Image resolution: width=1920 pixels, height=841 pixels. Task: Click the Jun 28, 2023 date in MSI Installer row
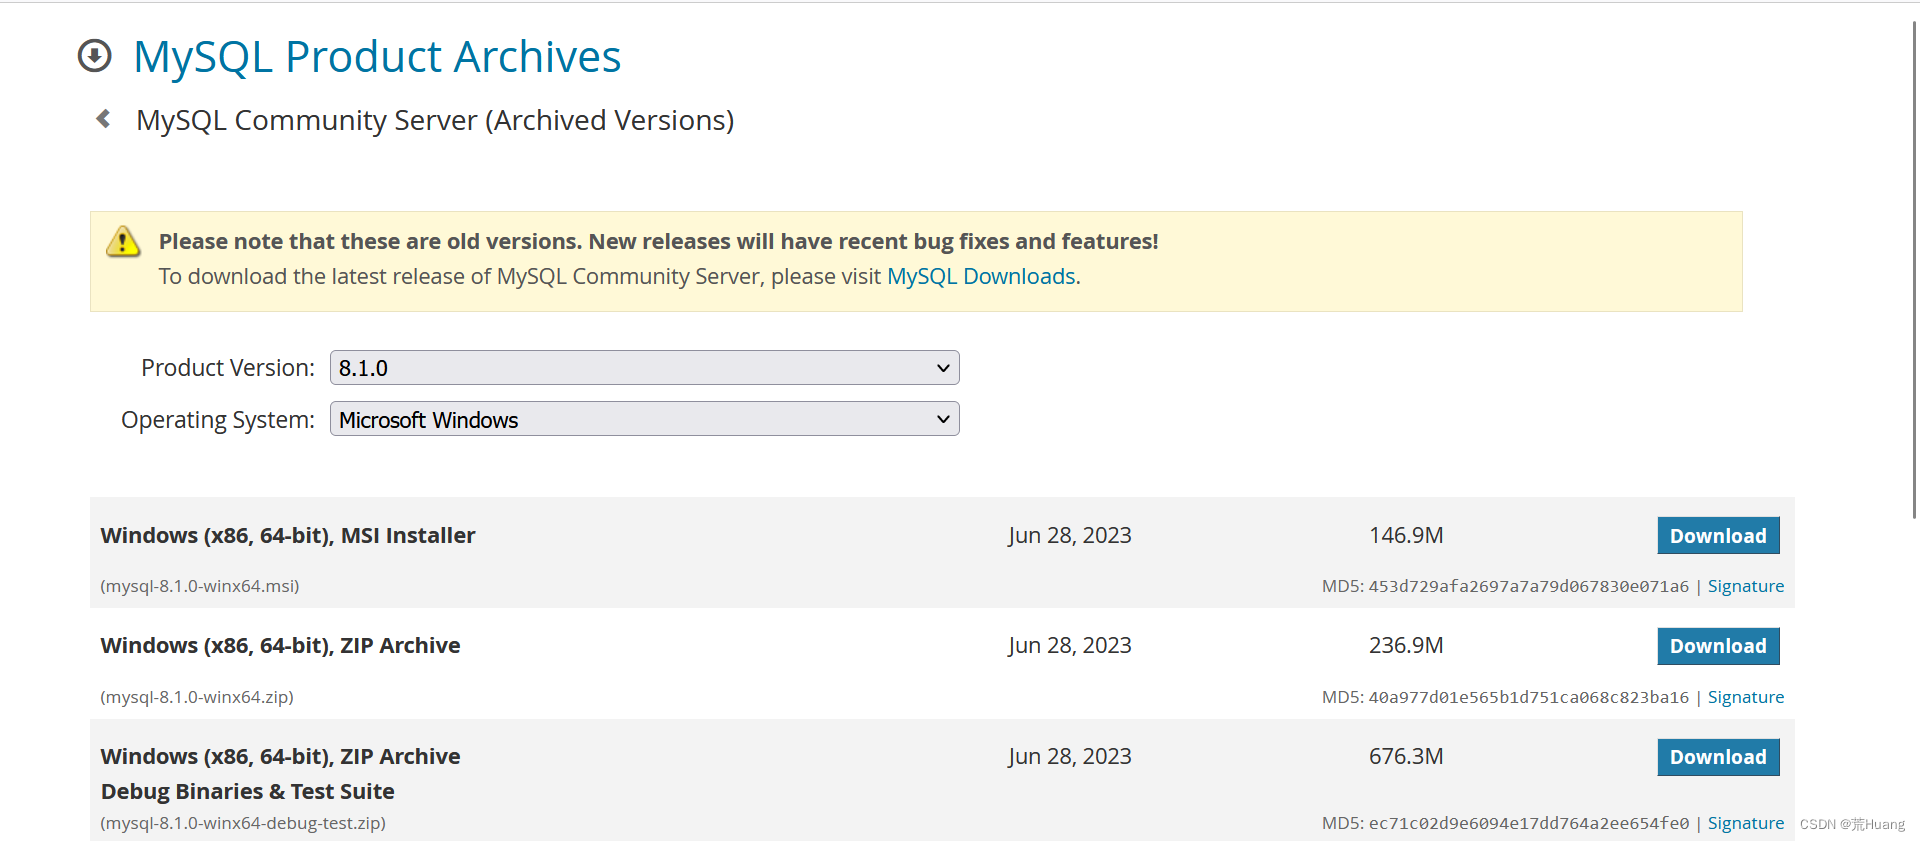(1069, 535)
